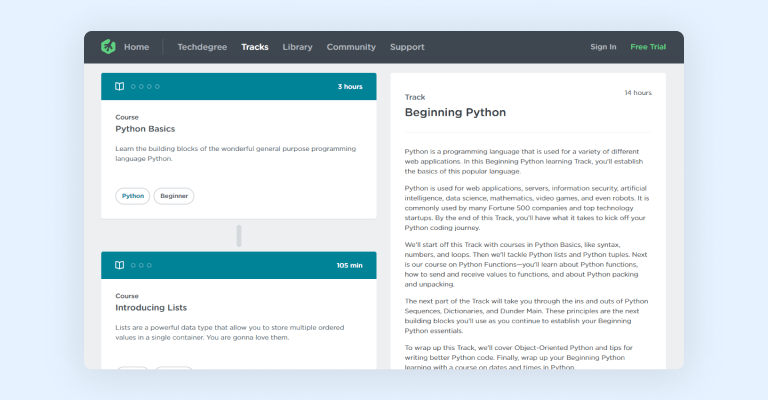Select the Beginner tag on Python Basics
The image size is (768, 400).
point(174,196)
